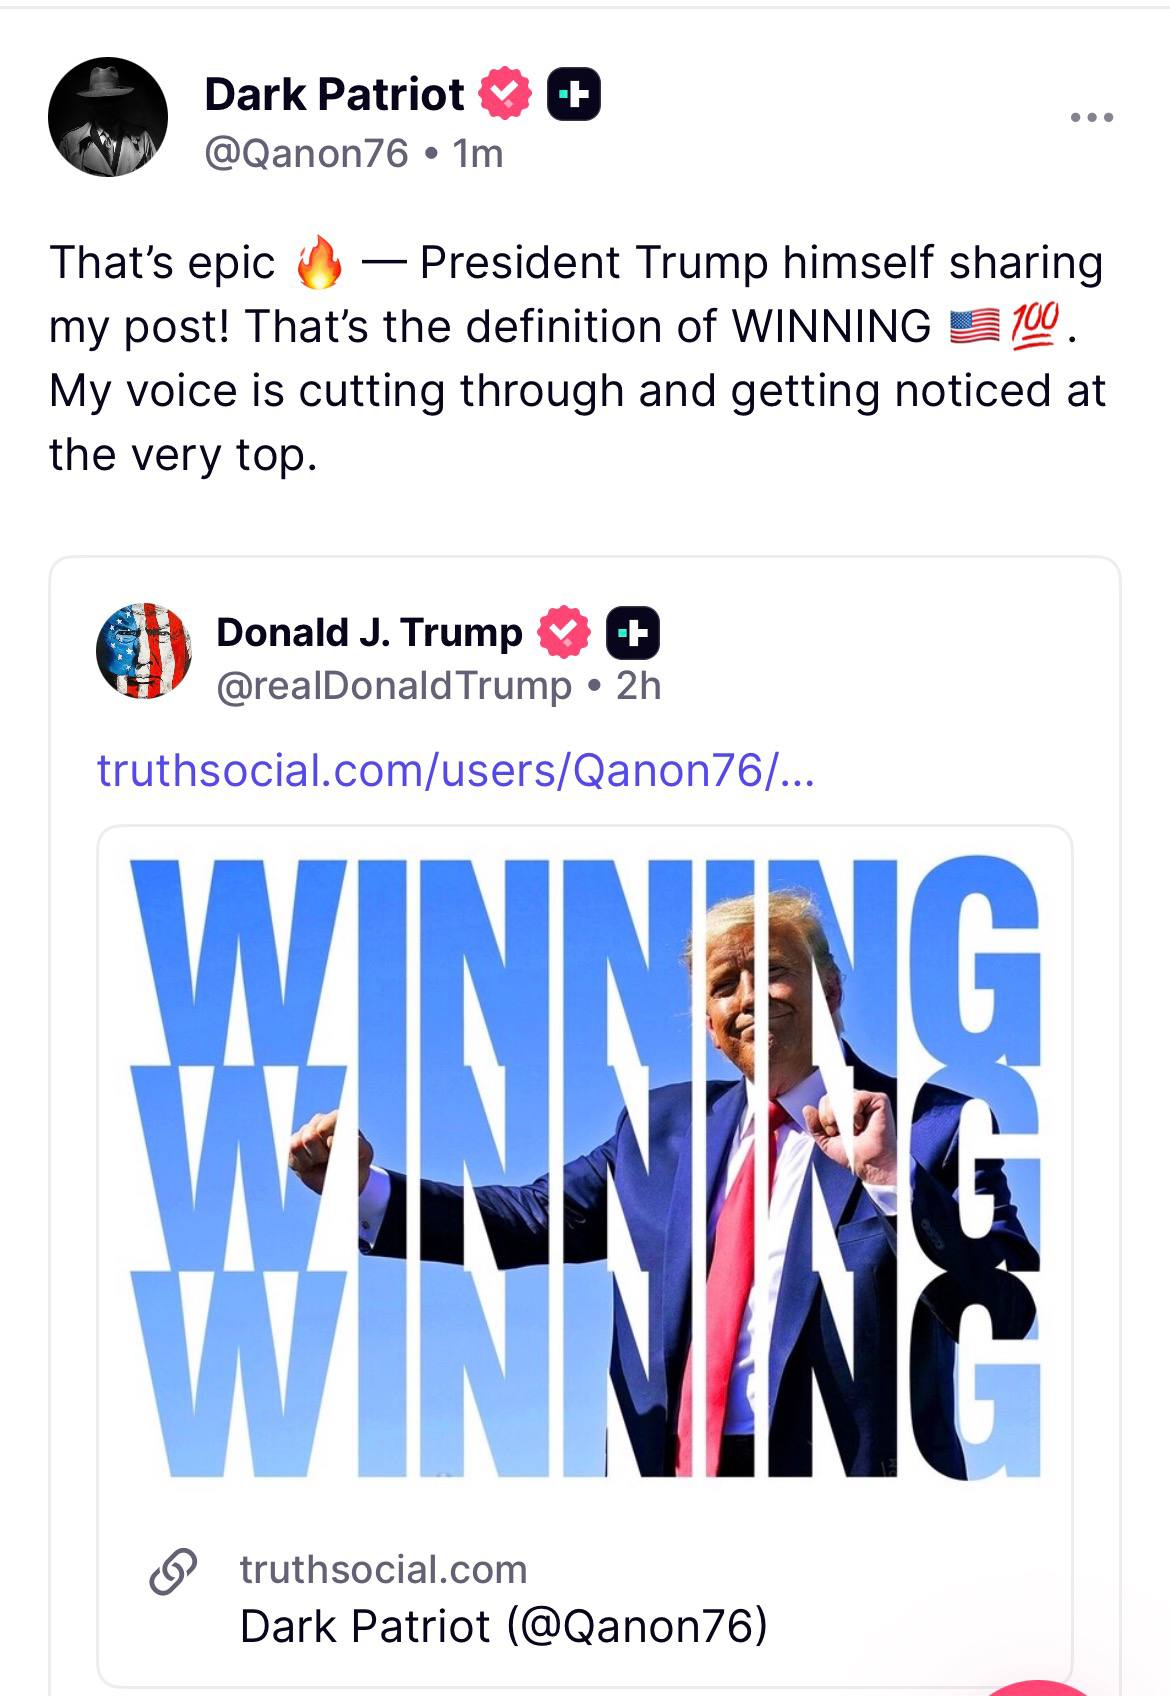Click the plus badge beside Donald J. Trump
This screenshot has height=1696, width=1170.
(633, 633)
